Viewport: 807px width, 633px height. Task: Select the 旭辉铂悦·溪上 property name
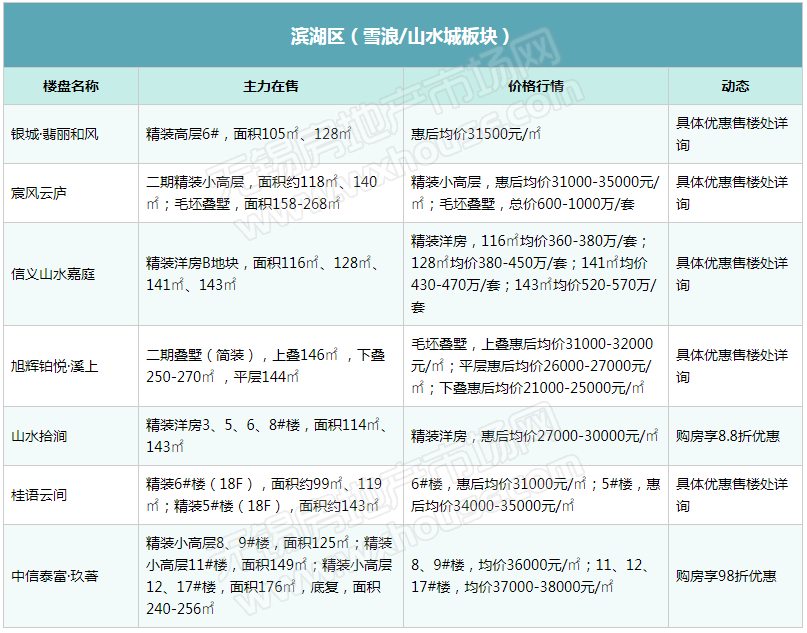coord(55,366)
